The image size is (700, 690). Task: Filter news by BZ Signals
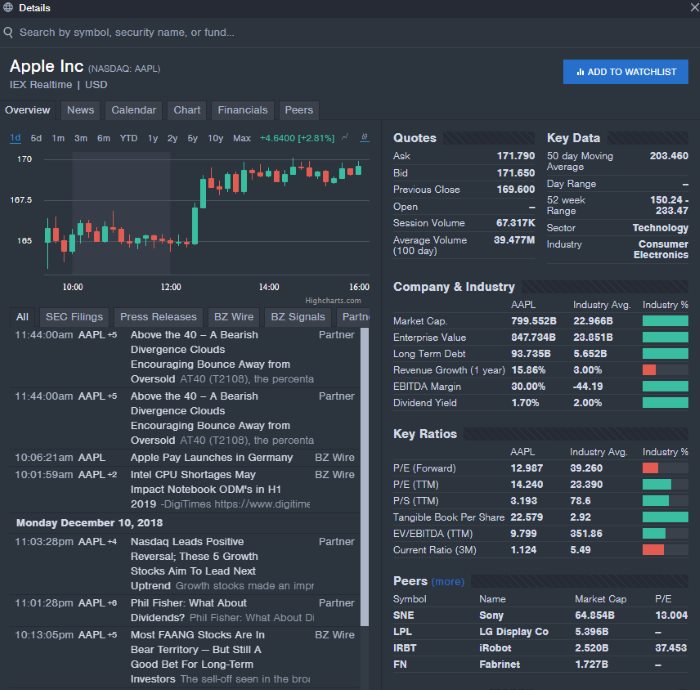298,317
